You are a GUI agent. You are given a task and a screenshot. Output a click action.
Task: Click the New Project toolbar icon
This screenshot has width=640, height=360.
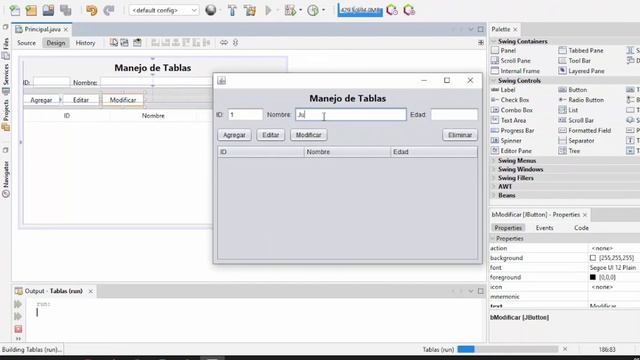coord(31,10)
